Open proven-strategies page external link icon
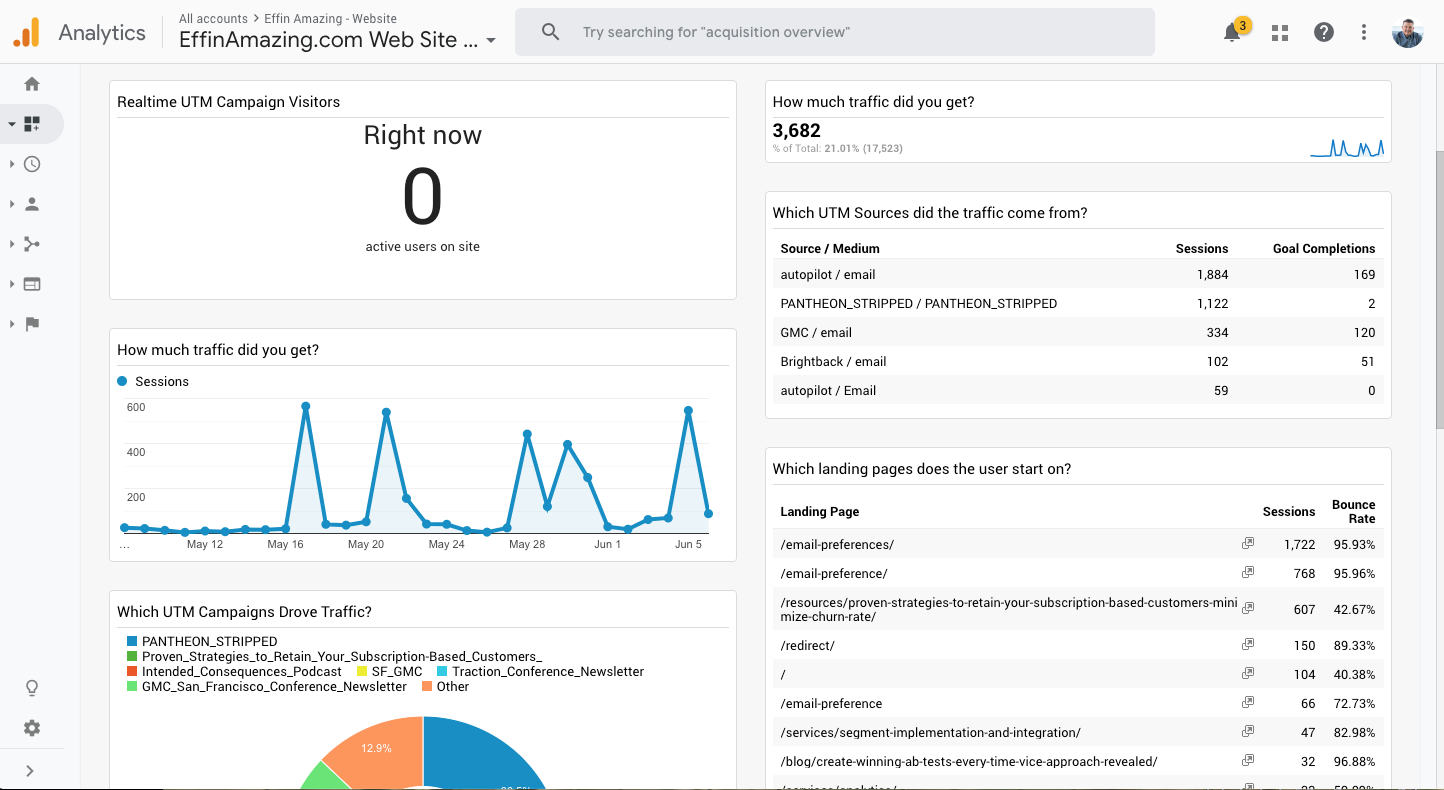 click(1248, 607)
